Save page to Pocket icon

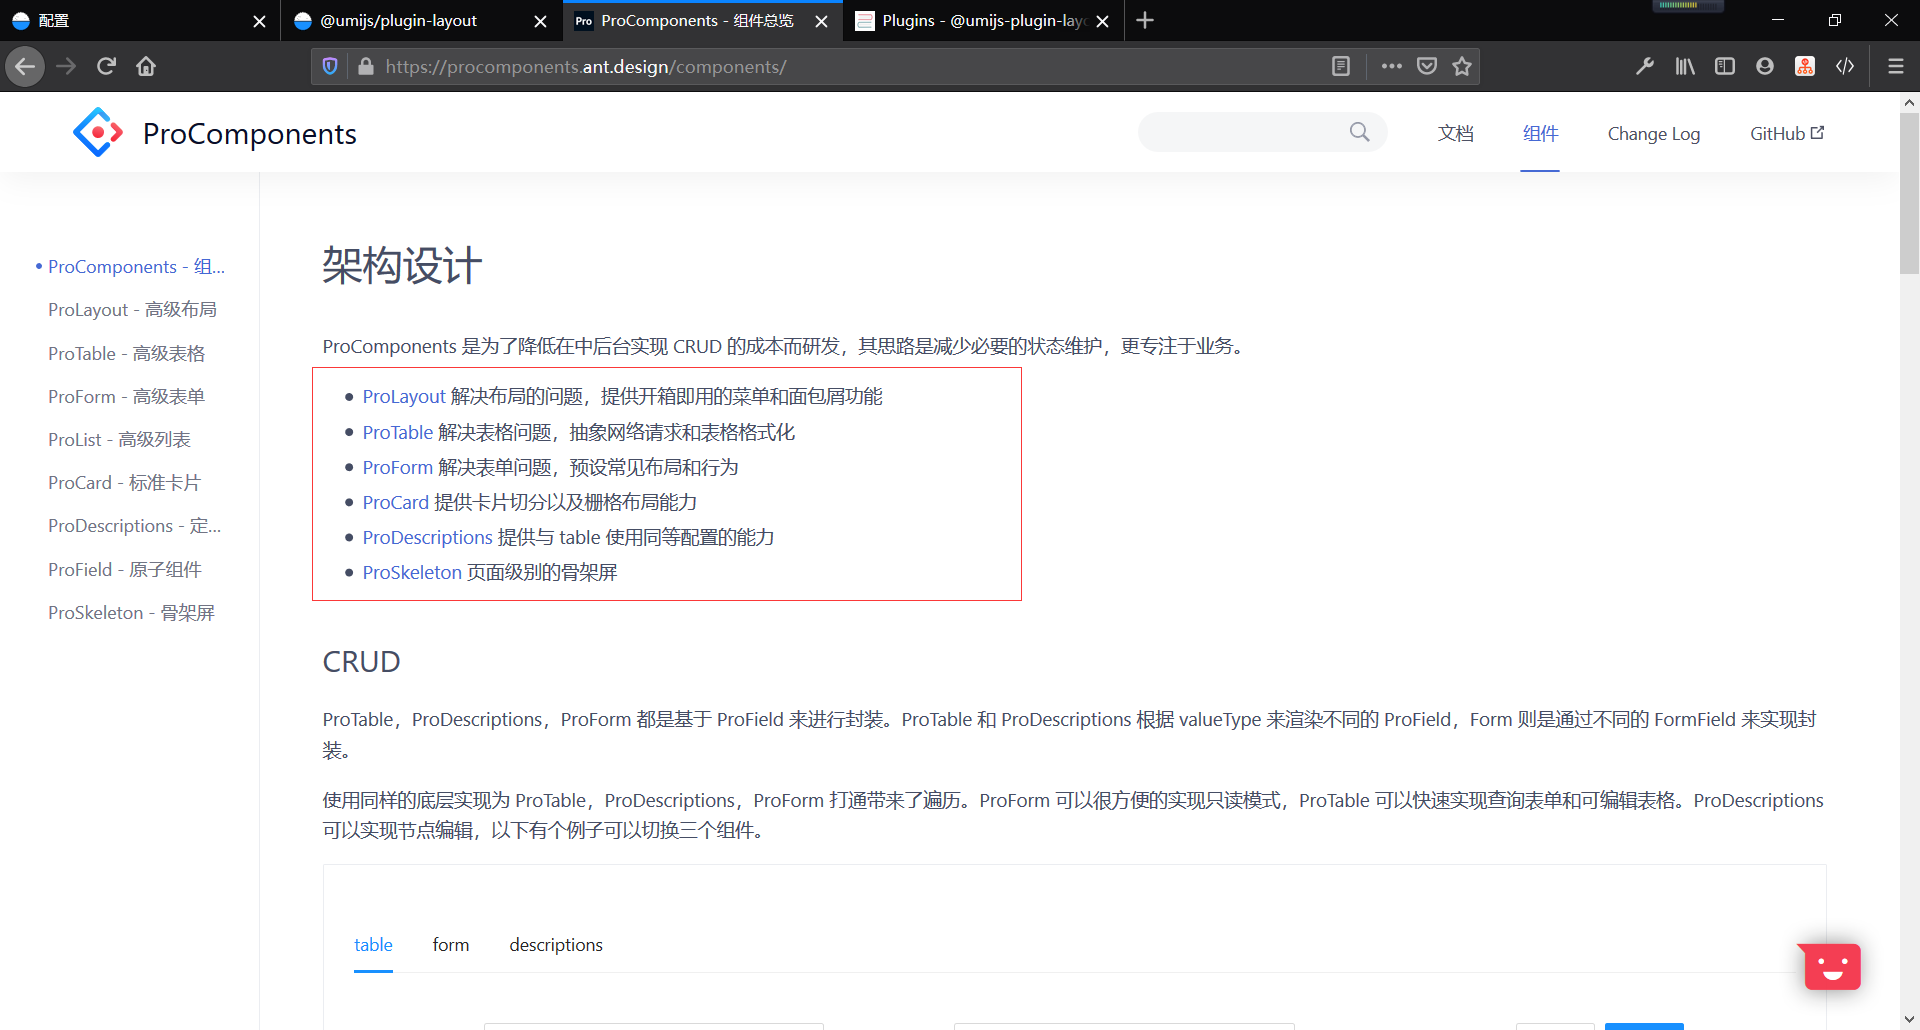[1427, 67]
